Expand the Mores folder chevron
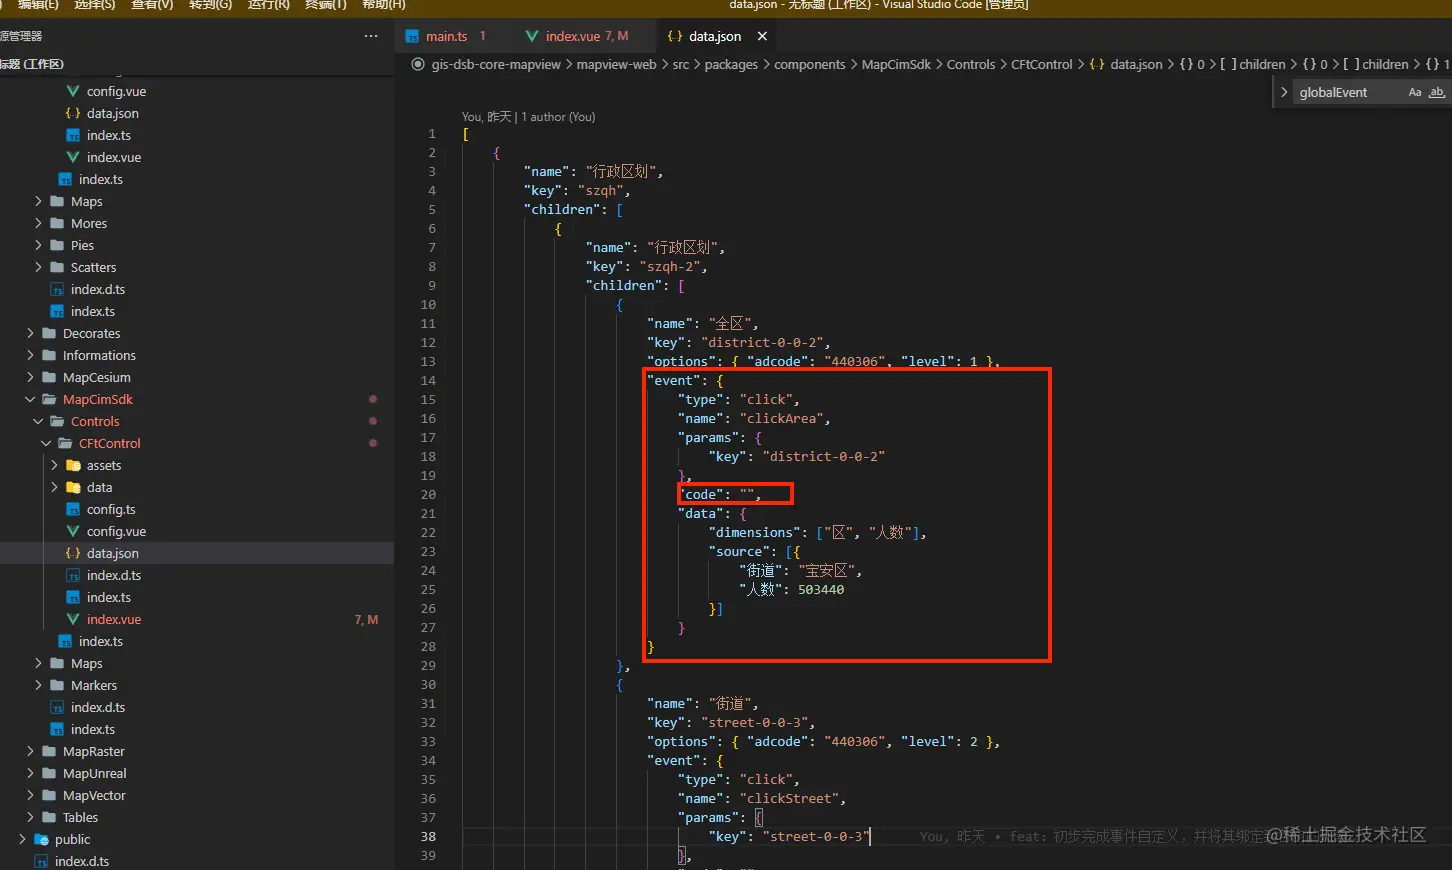Screen dimensions: 1452x870 click(x=39, y=223)
